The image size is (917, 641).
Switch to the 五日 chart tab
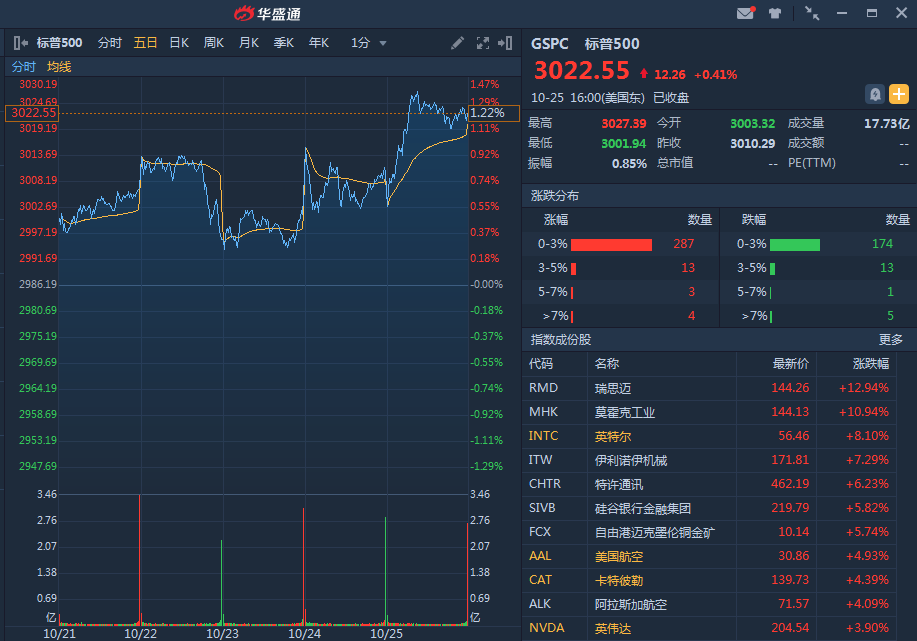pos(146,43)
